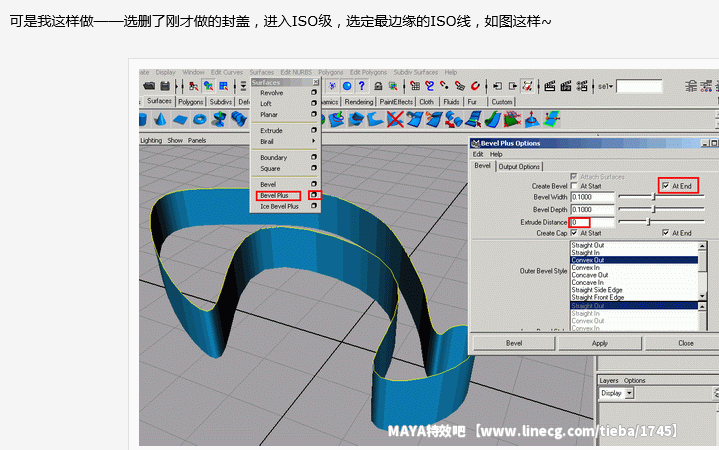Viewport: 719px width, 450px height.
Task: Click the input operations arrow icon
Action: (498, 86)
